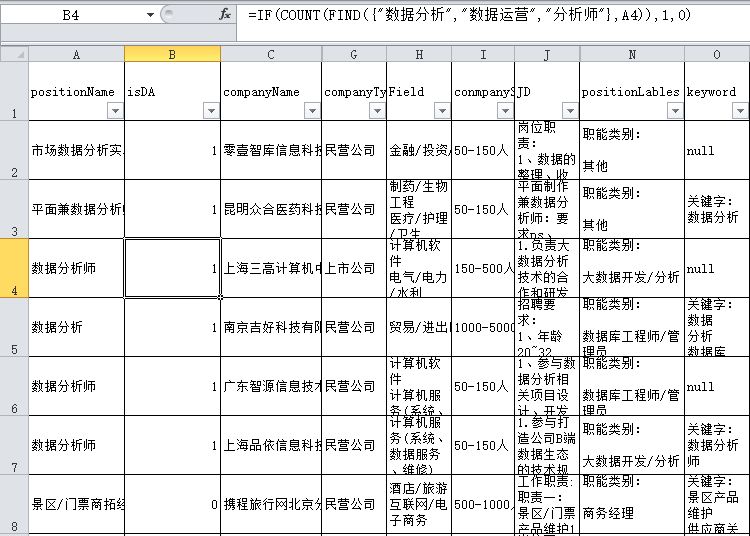Click company cell 上海品依信息科 in row 7
This screenshot has height=536, width=750.
coord(271,445)
